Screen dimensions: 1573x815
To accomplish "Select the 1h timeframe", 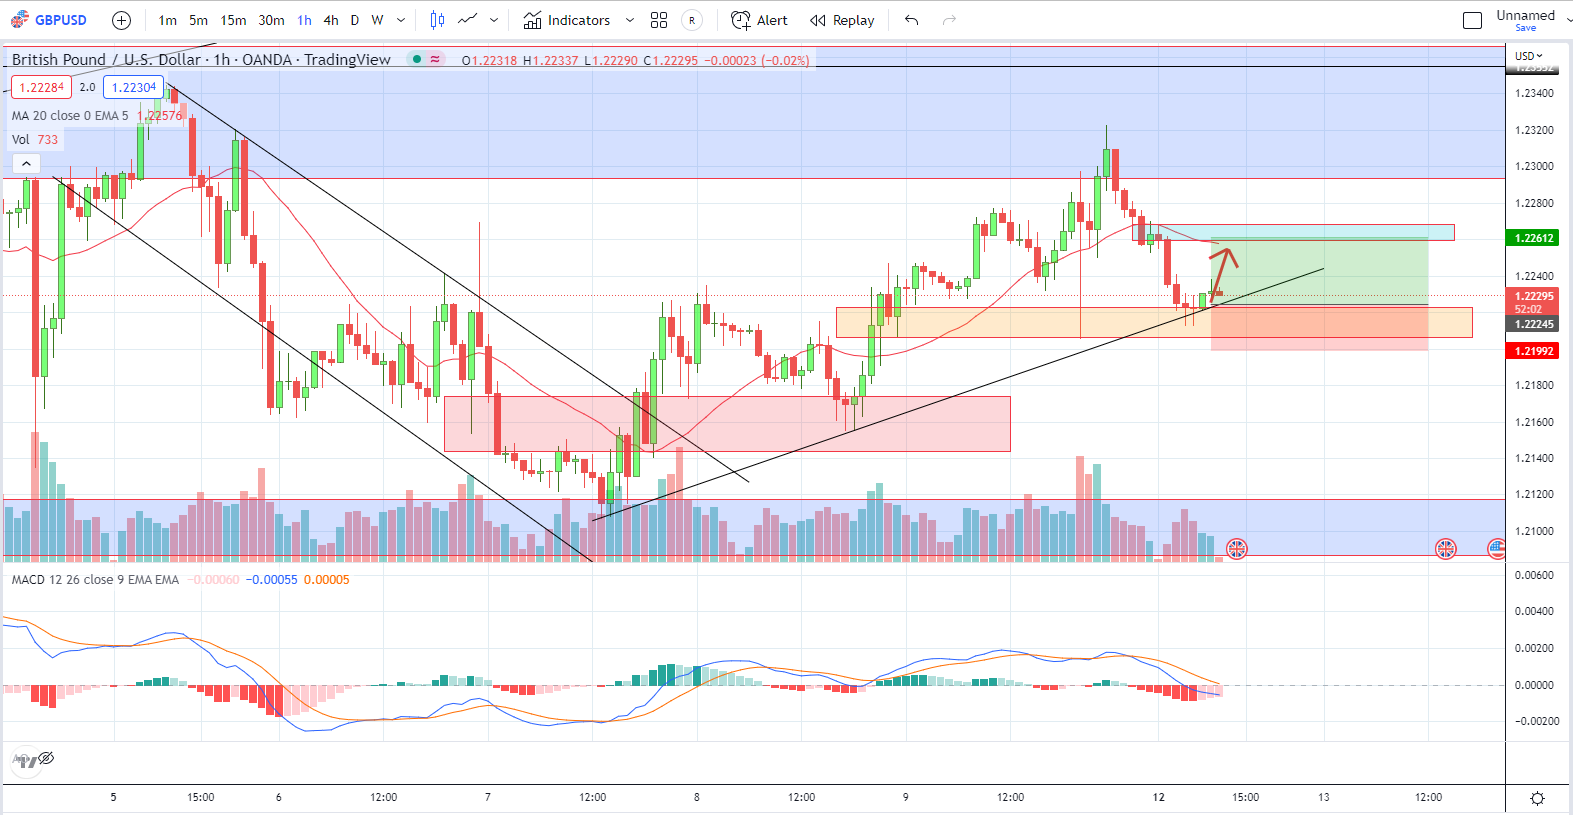I will 304,20.
